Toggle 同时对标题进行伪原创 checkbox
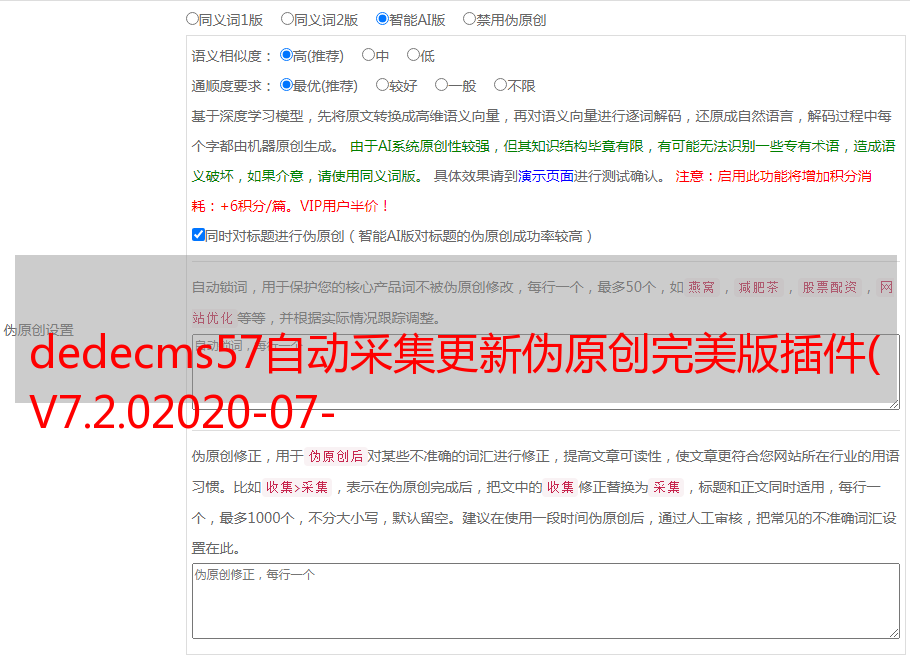911x658 pixels. click(198, 235)
